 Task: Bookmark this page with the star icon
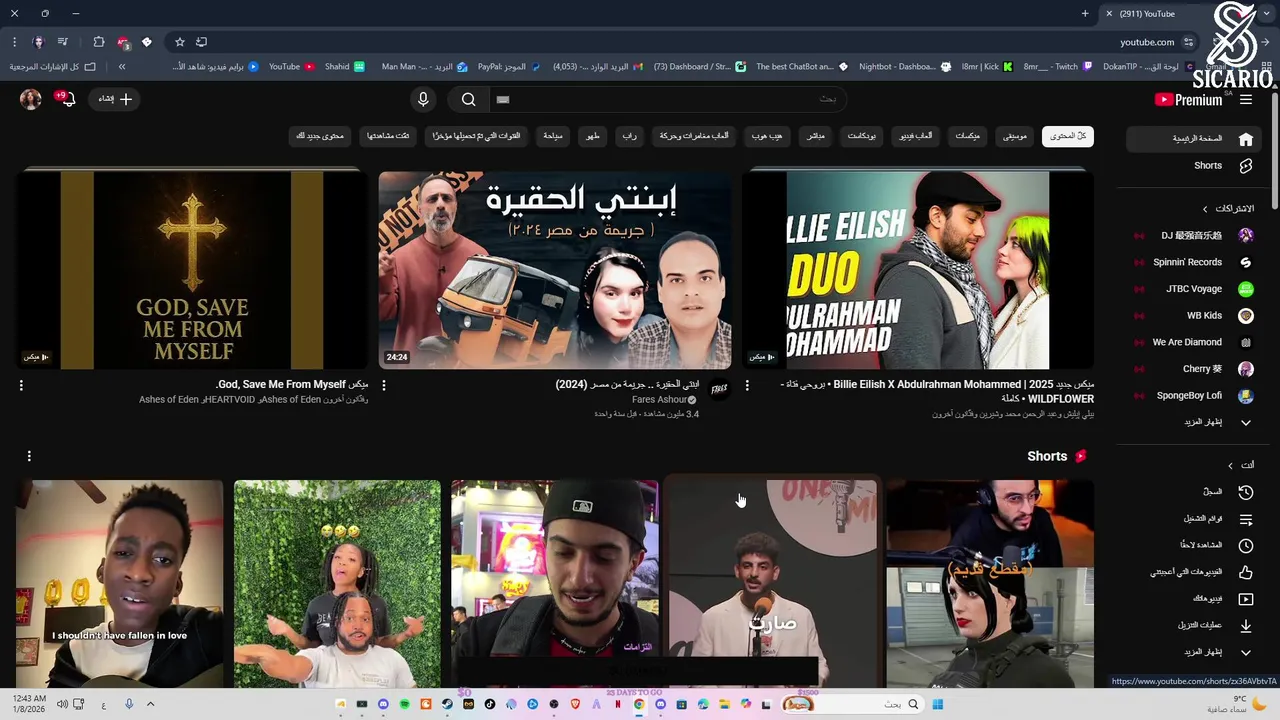pos(180,42)
